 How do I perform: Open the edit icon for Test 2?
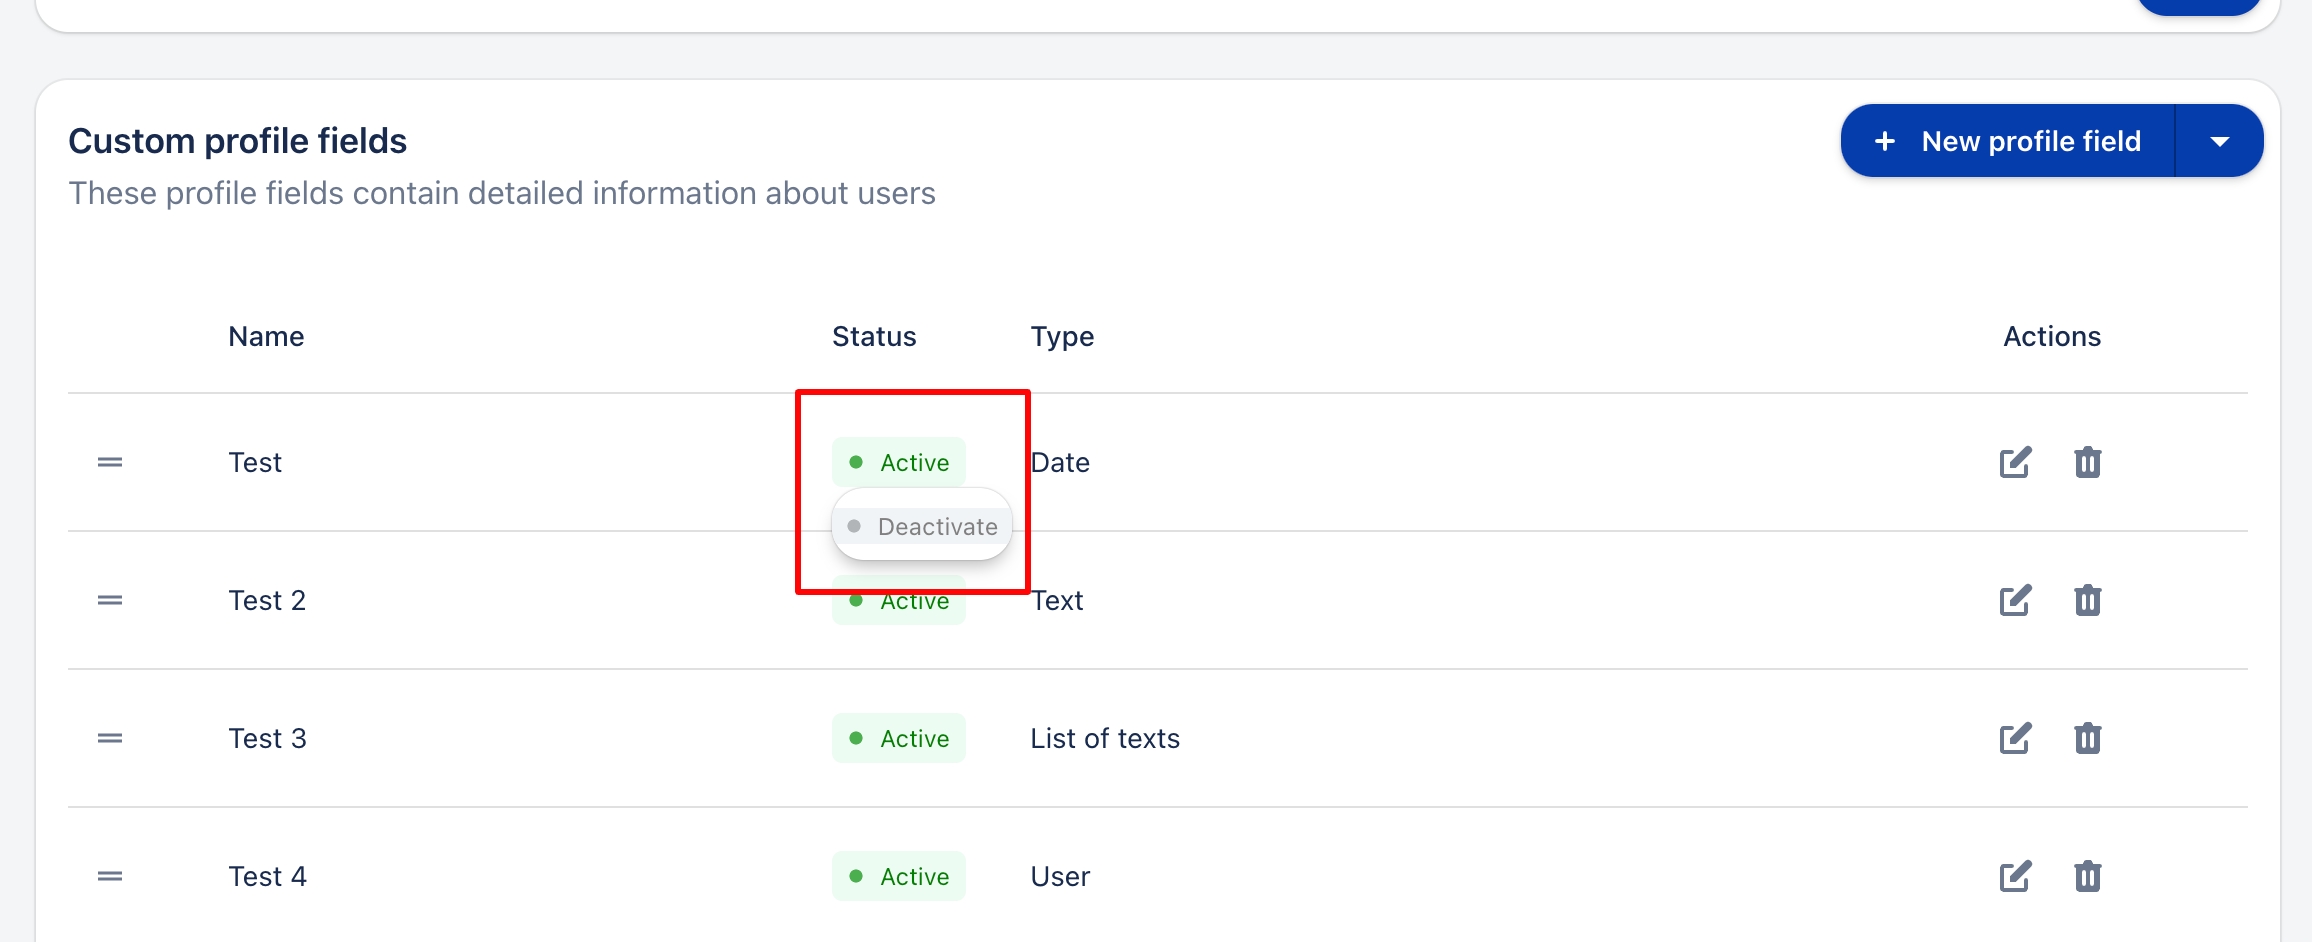point(2014,600)
